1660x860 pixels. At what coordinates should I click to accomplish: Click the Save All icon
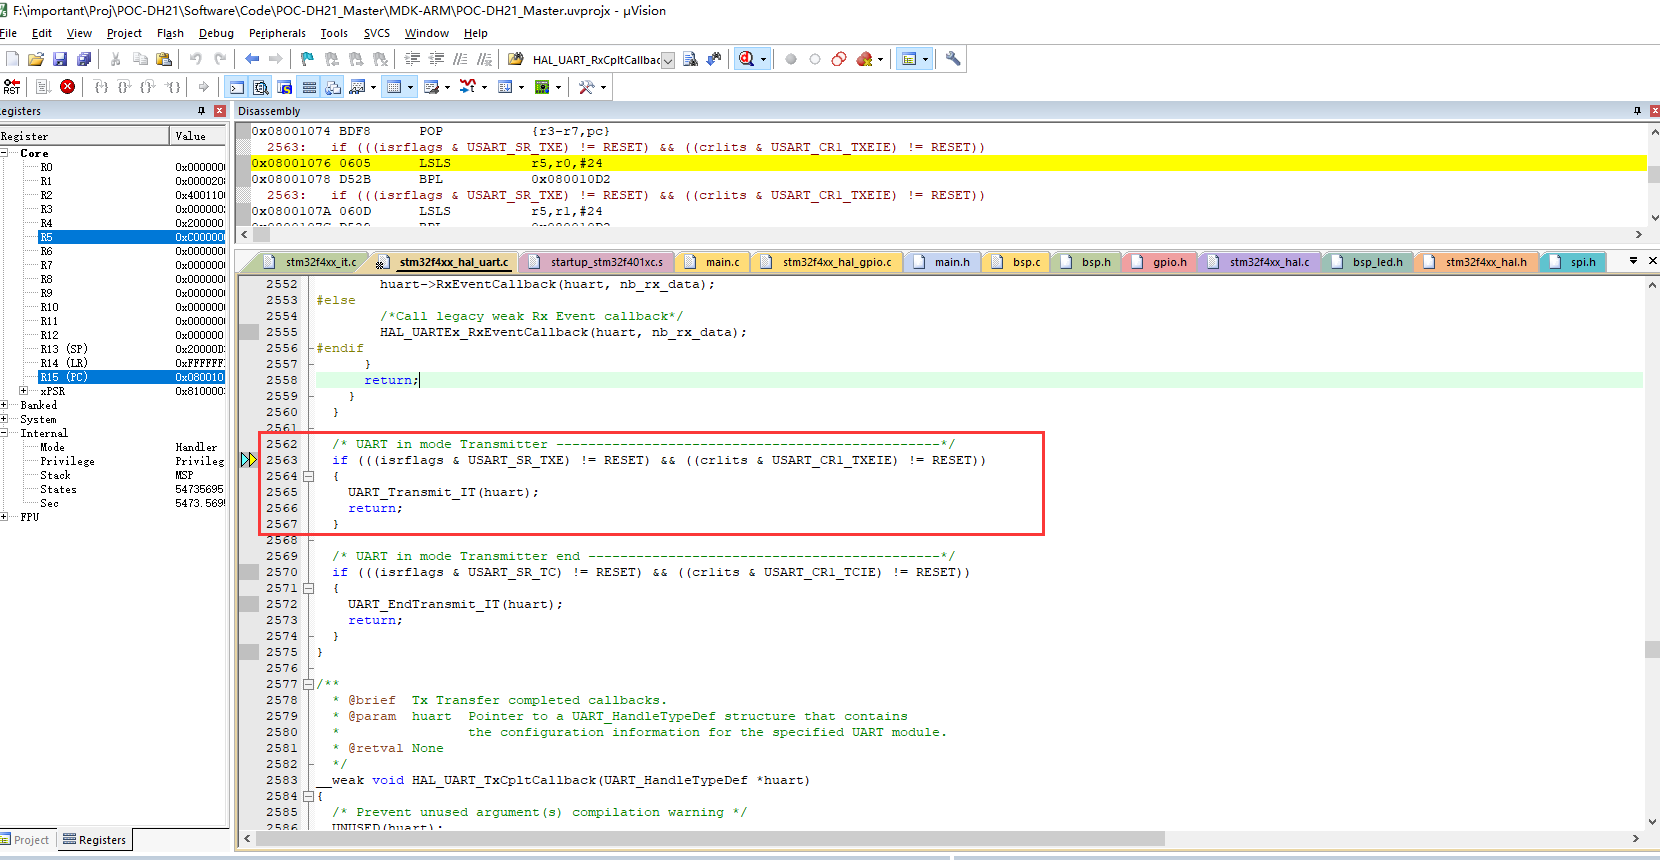tap(84, 59)
